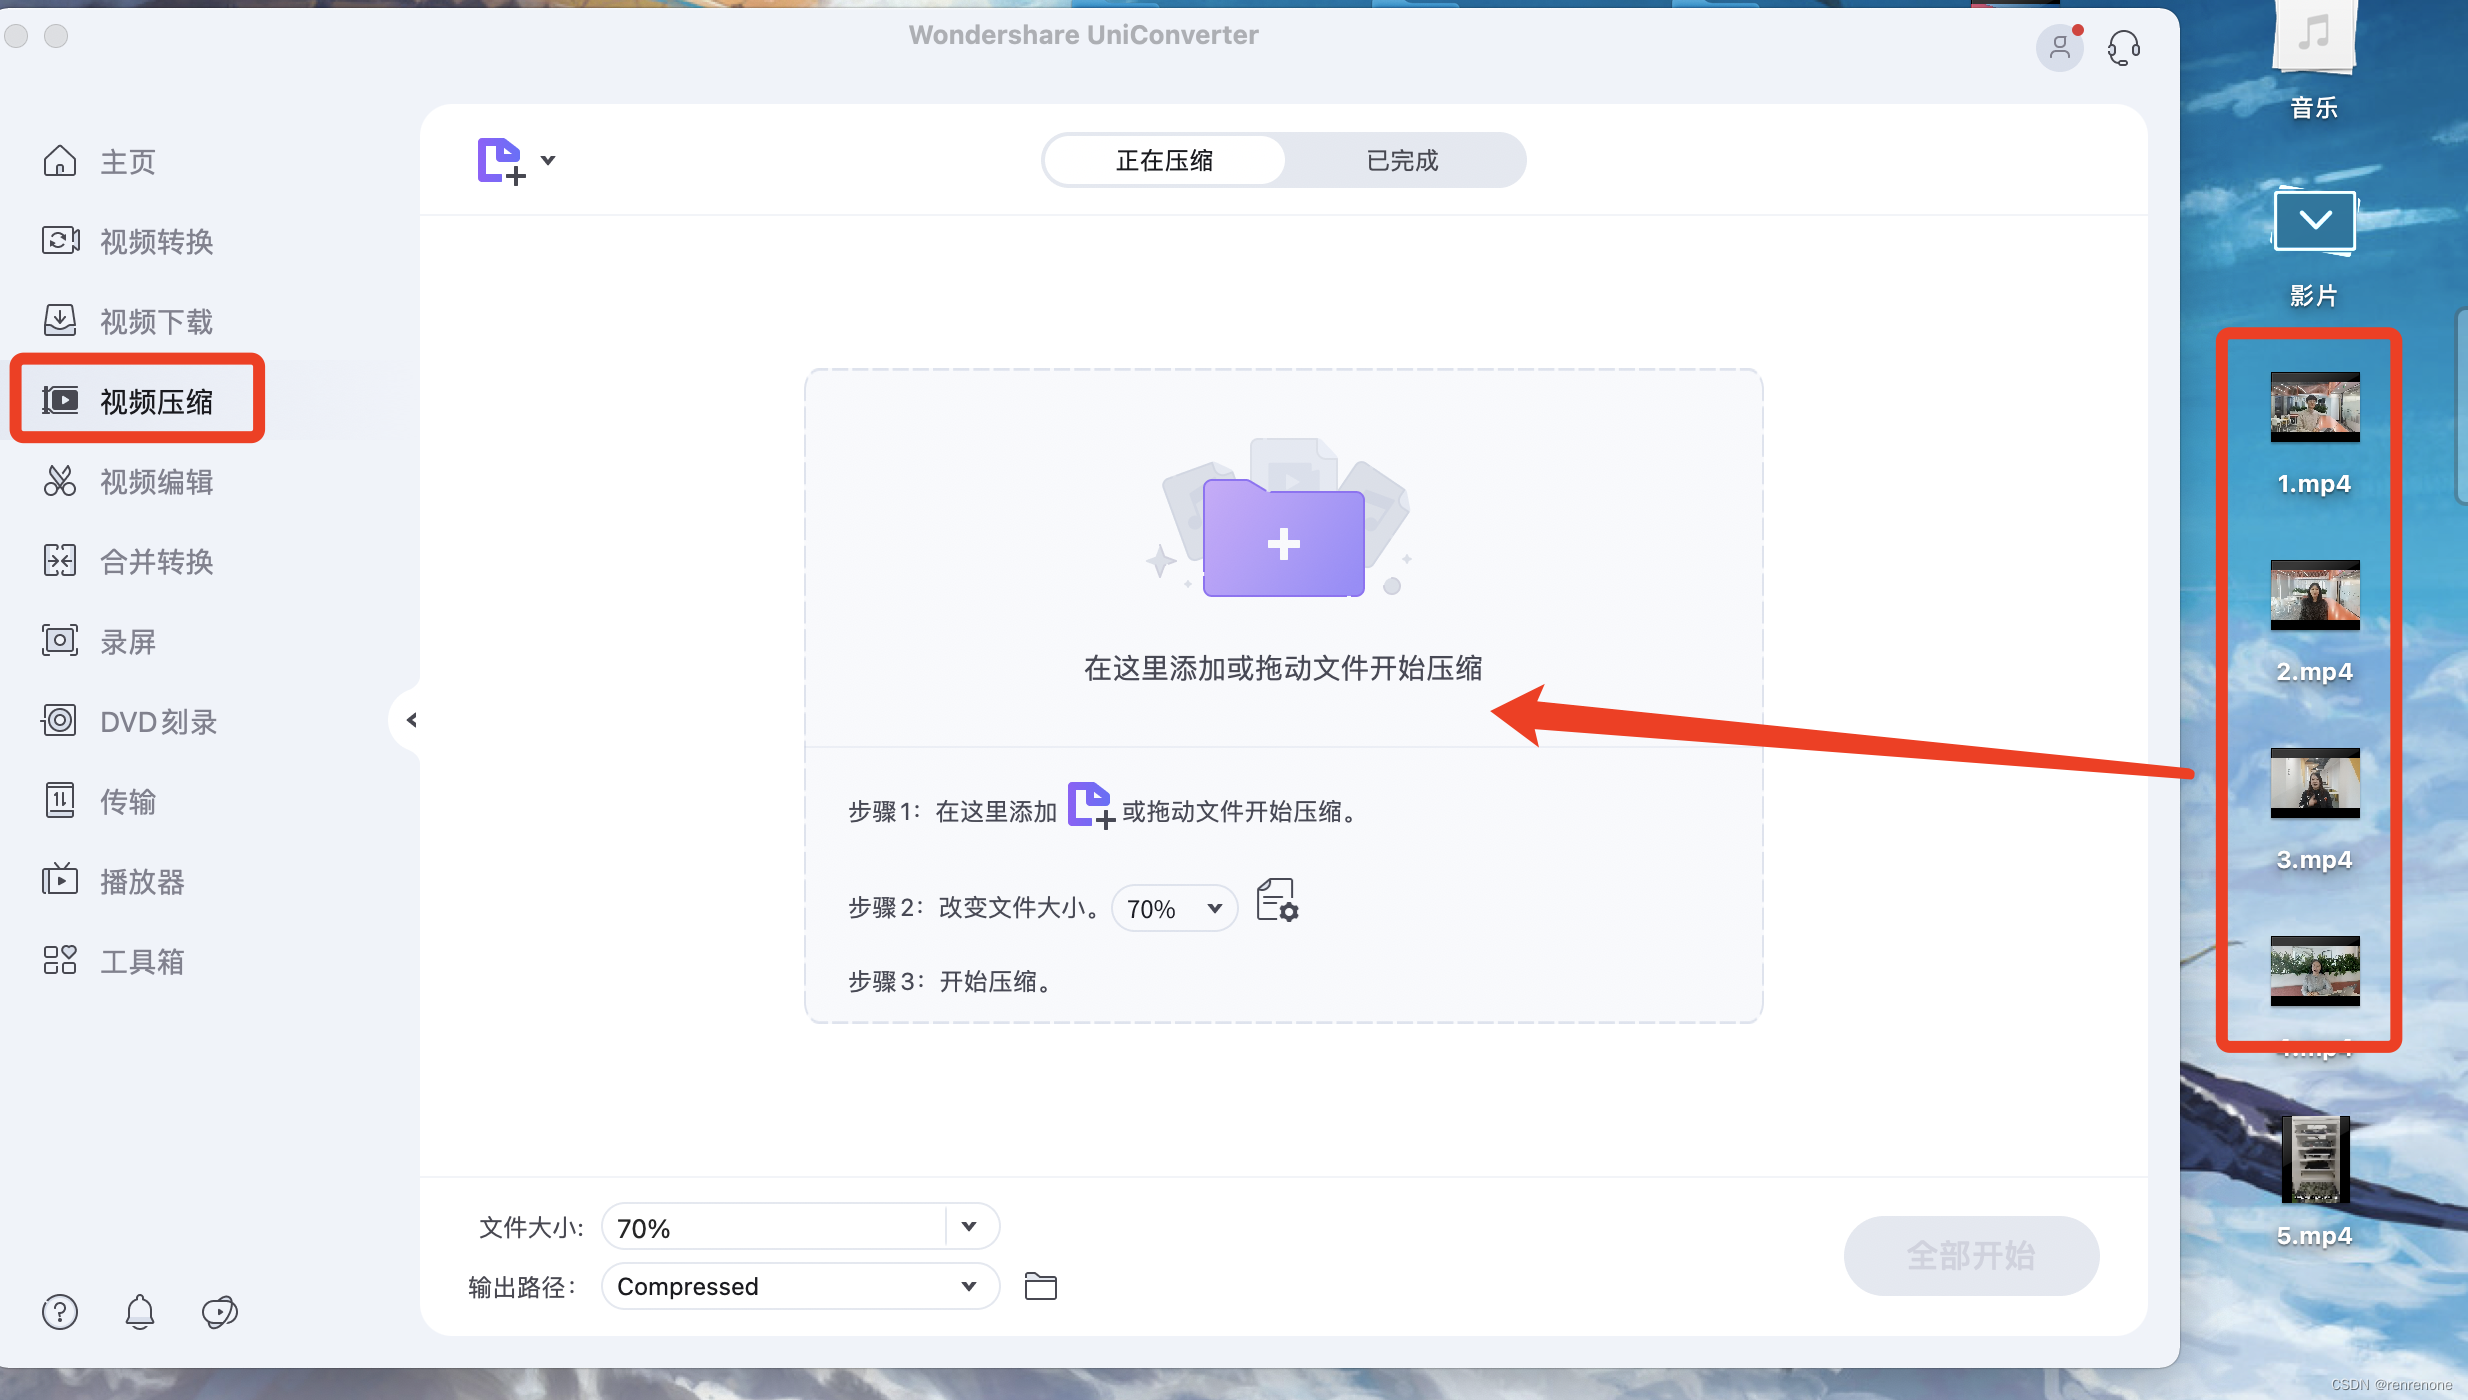Screen dimensions: 2468x1400
Task: Open the headset support icon
Action: (x=2123, y=47)
